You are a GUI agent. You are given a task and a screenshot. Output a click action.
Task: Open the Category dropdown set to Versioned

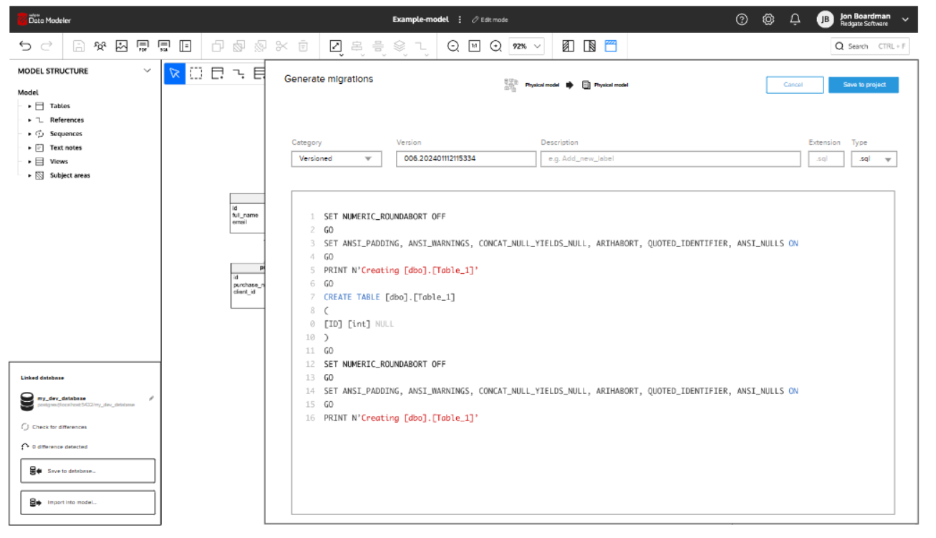[x=336, y=158]
